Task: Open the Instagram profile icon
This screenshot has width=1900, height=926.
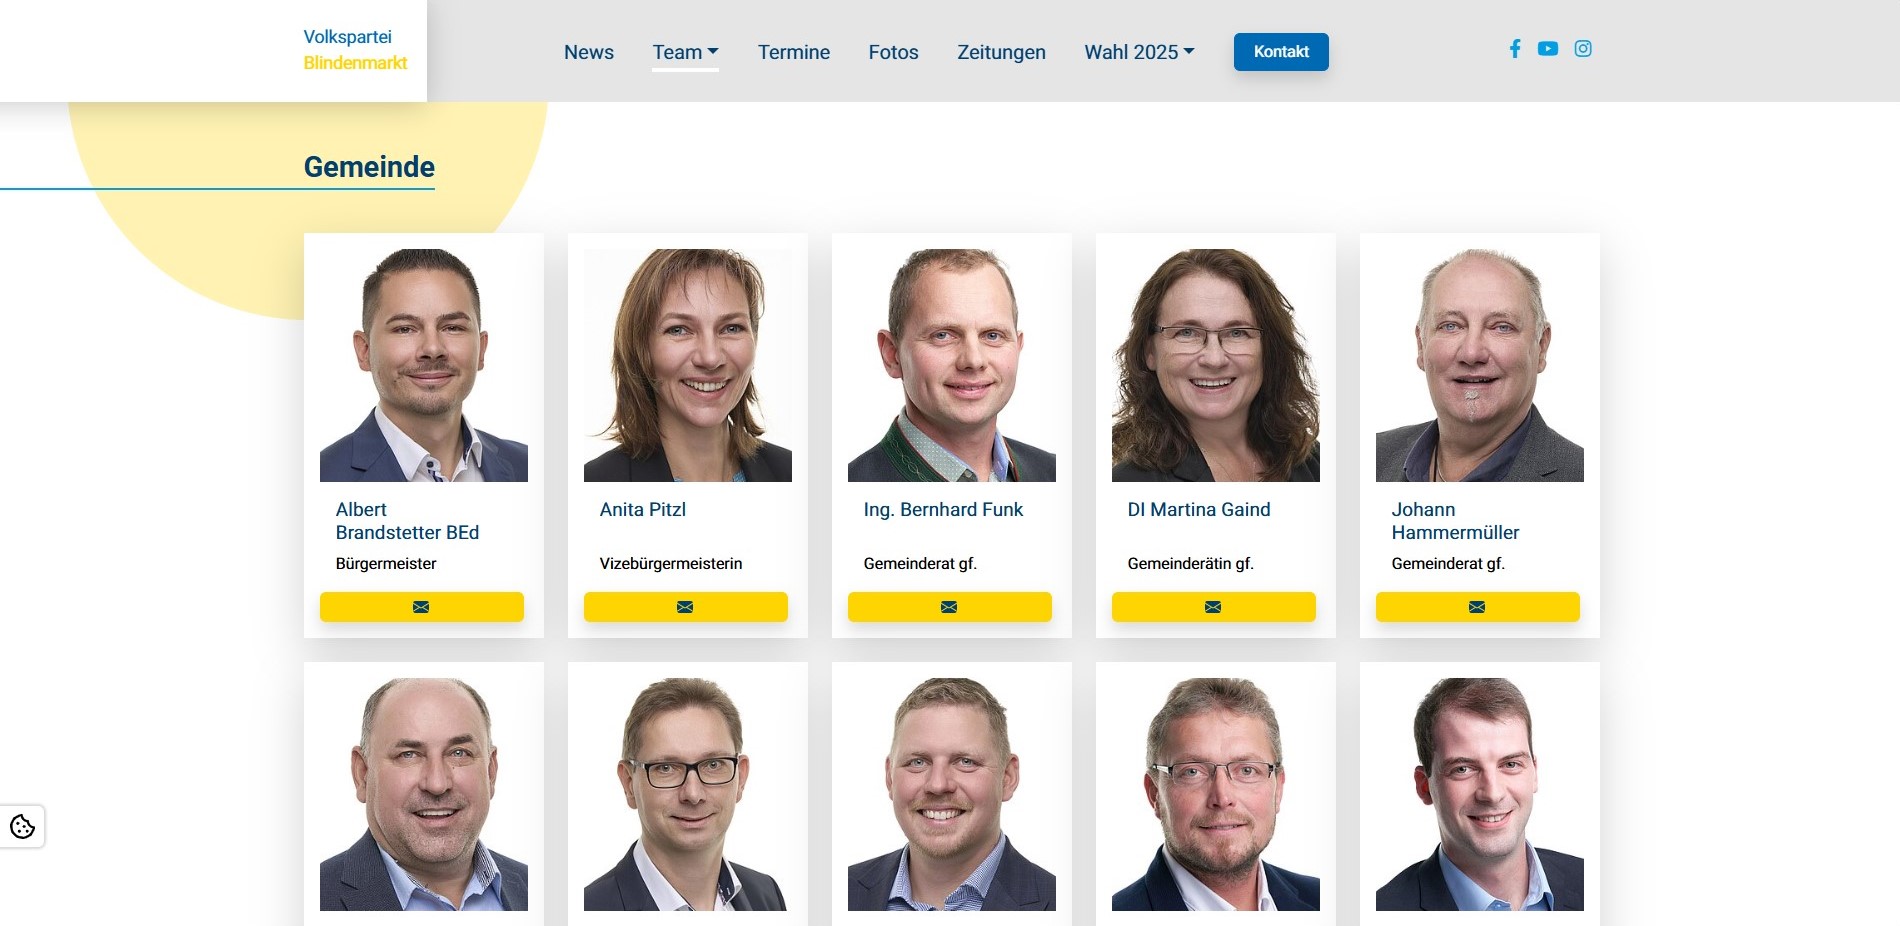Action: coord(1583,49)
